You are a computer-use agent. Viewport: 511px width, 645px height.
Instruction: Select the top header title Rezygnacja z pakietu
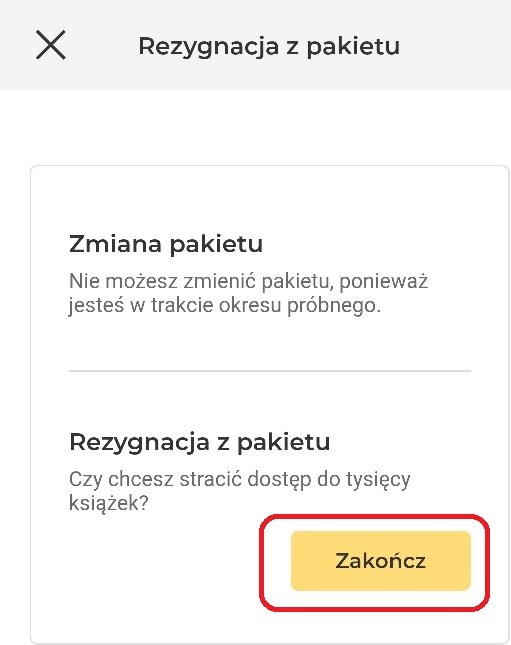click(269, 46)
